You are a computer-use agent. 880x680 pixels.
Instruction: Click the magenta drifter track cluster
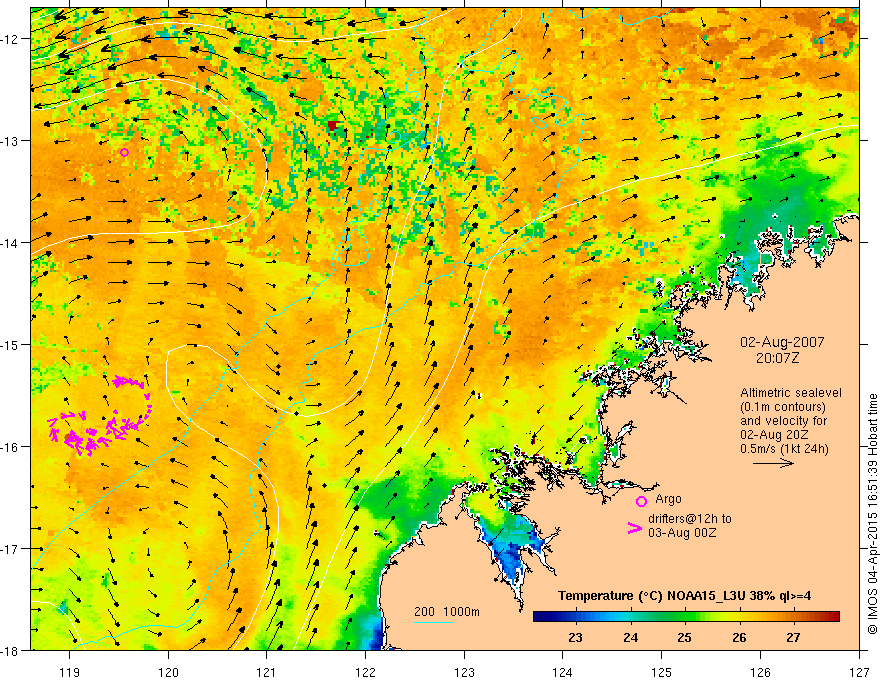(x=101, y=416)
